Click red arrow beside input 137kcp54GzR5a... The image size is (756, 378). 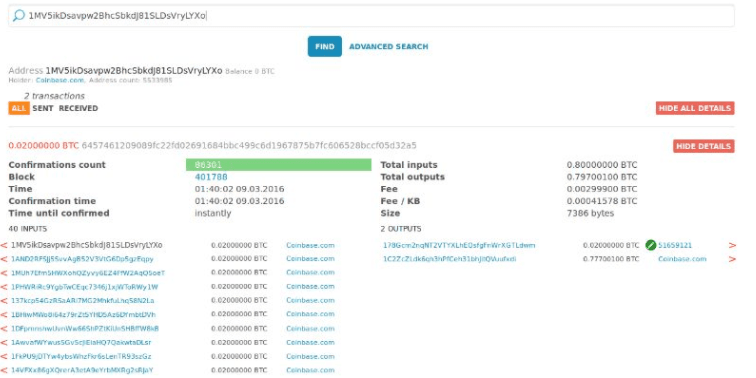tap(4, 301)
